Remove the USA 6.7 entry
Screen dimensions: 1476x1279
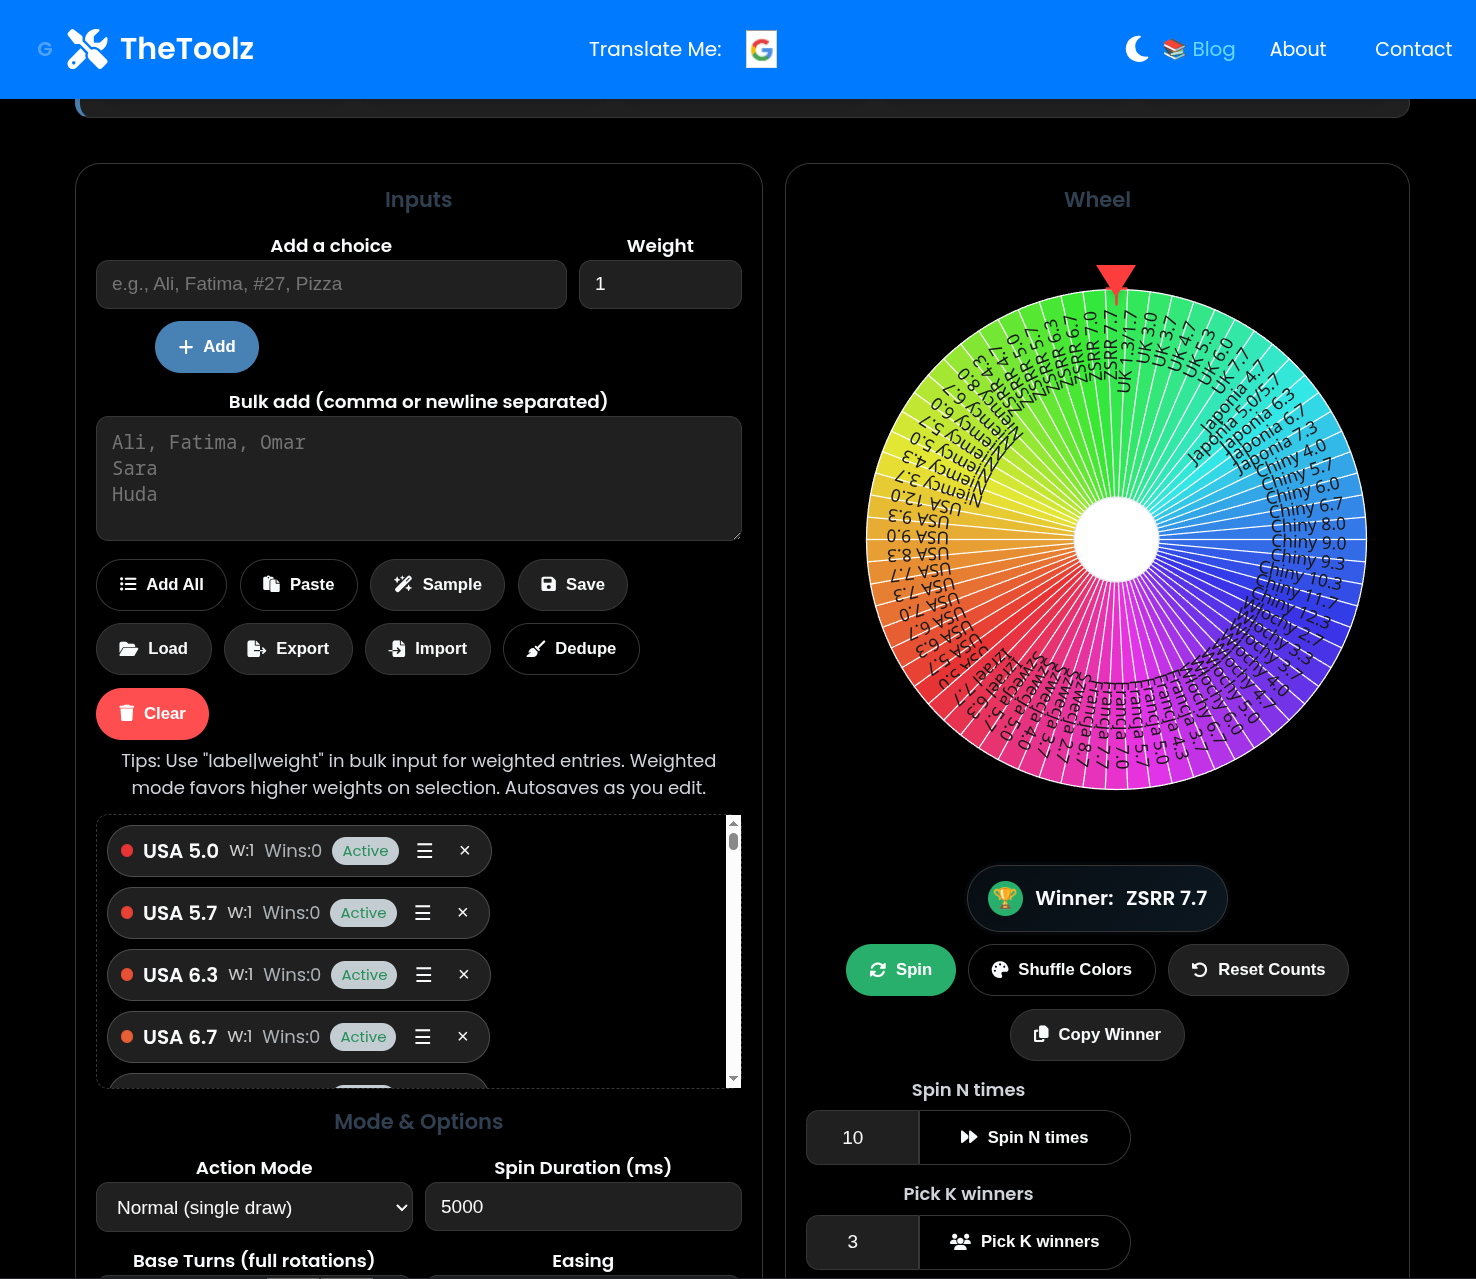pos(463,1037)
